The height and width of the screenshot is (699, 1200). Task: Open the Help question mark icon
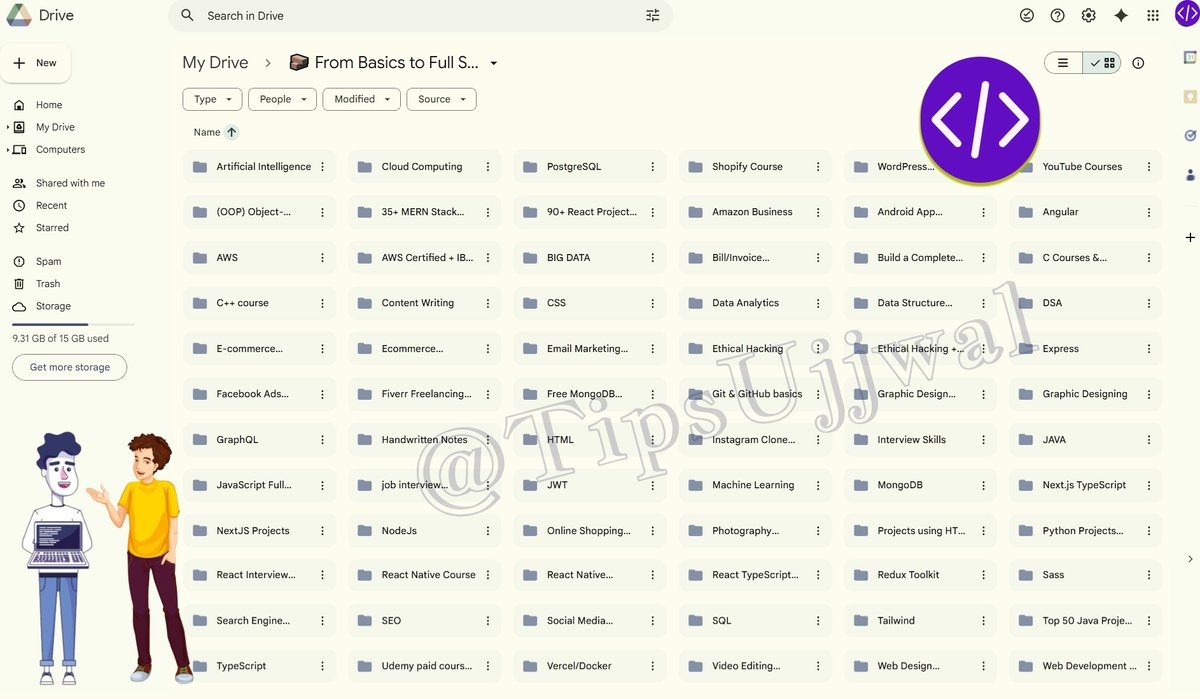click(x=1057, y=15)
